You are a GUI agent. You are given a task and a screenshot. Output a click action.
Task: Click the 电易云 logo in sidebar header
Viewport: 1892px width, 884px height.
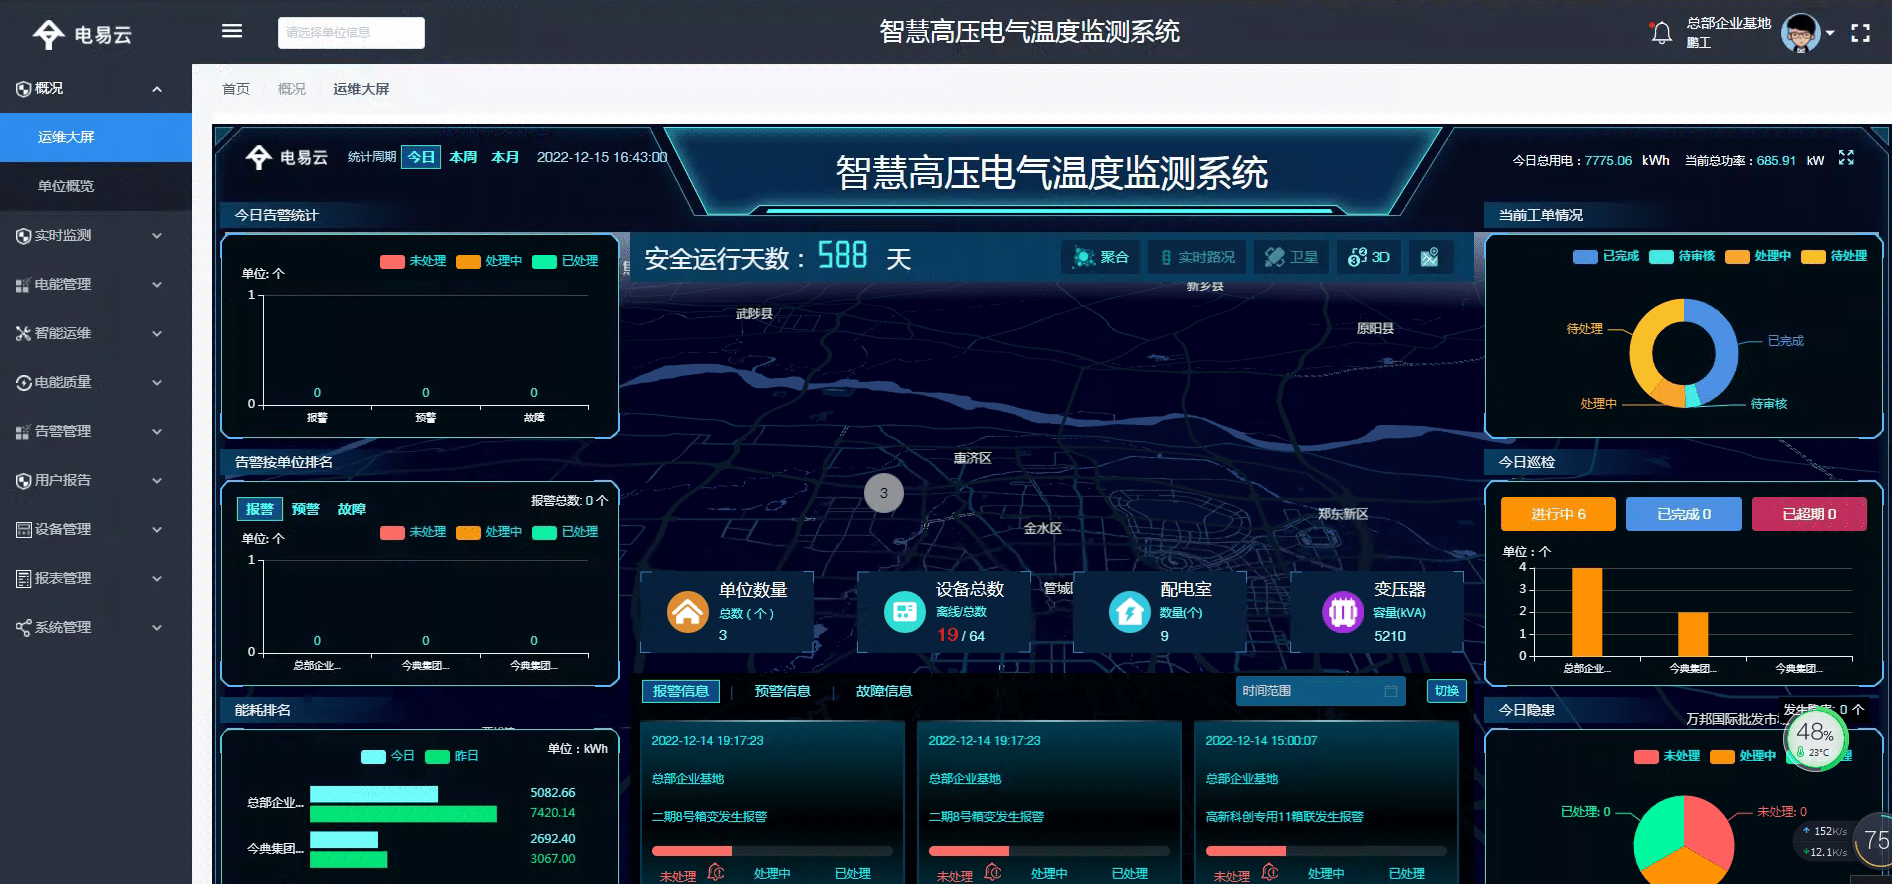click(x=82, y=35)
